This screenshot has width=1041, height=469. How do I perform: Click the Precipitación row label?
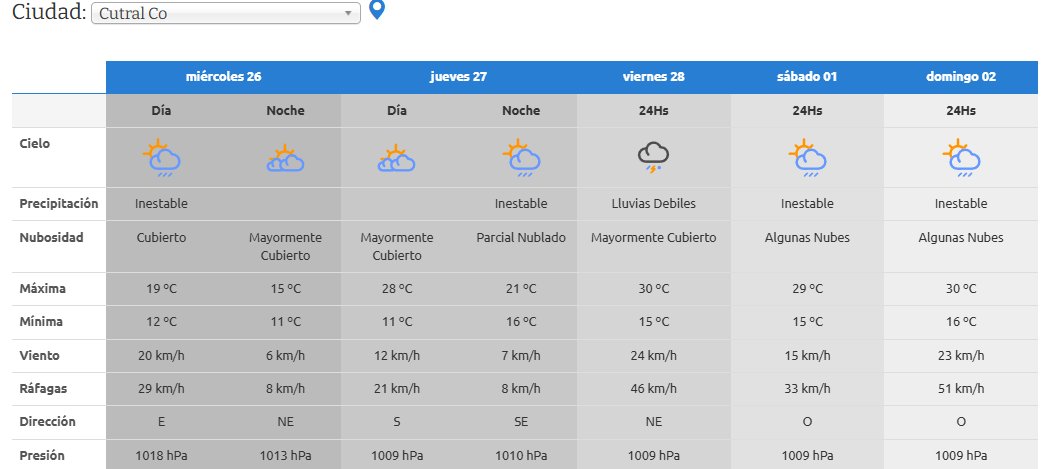58,204
